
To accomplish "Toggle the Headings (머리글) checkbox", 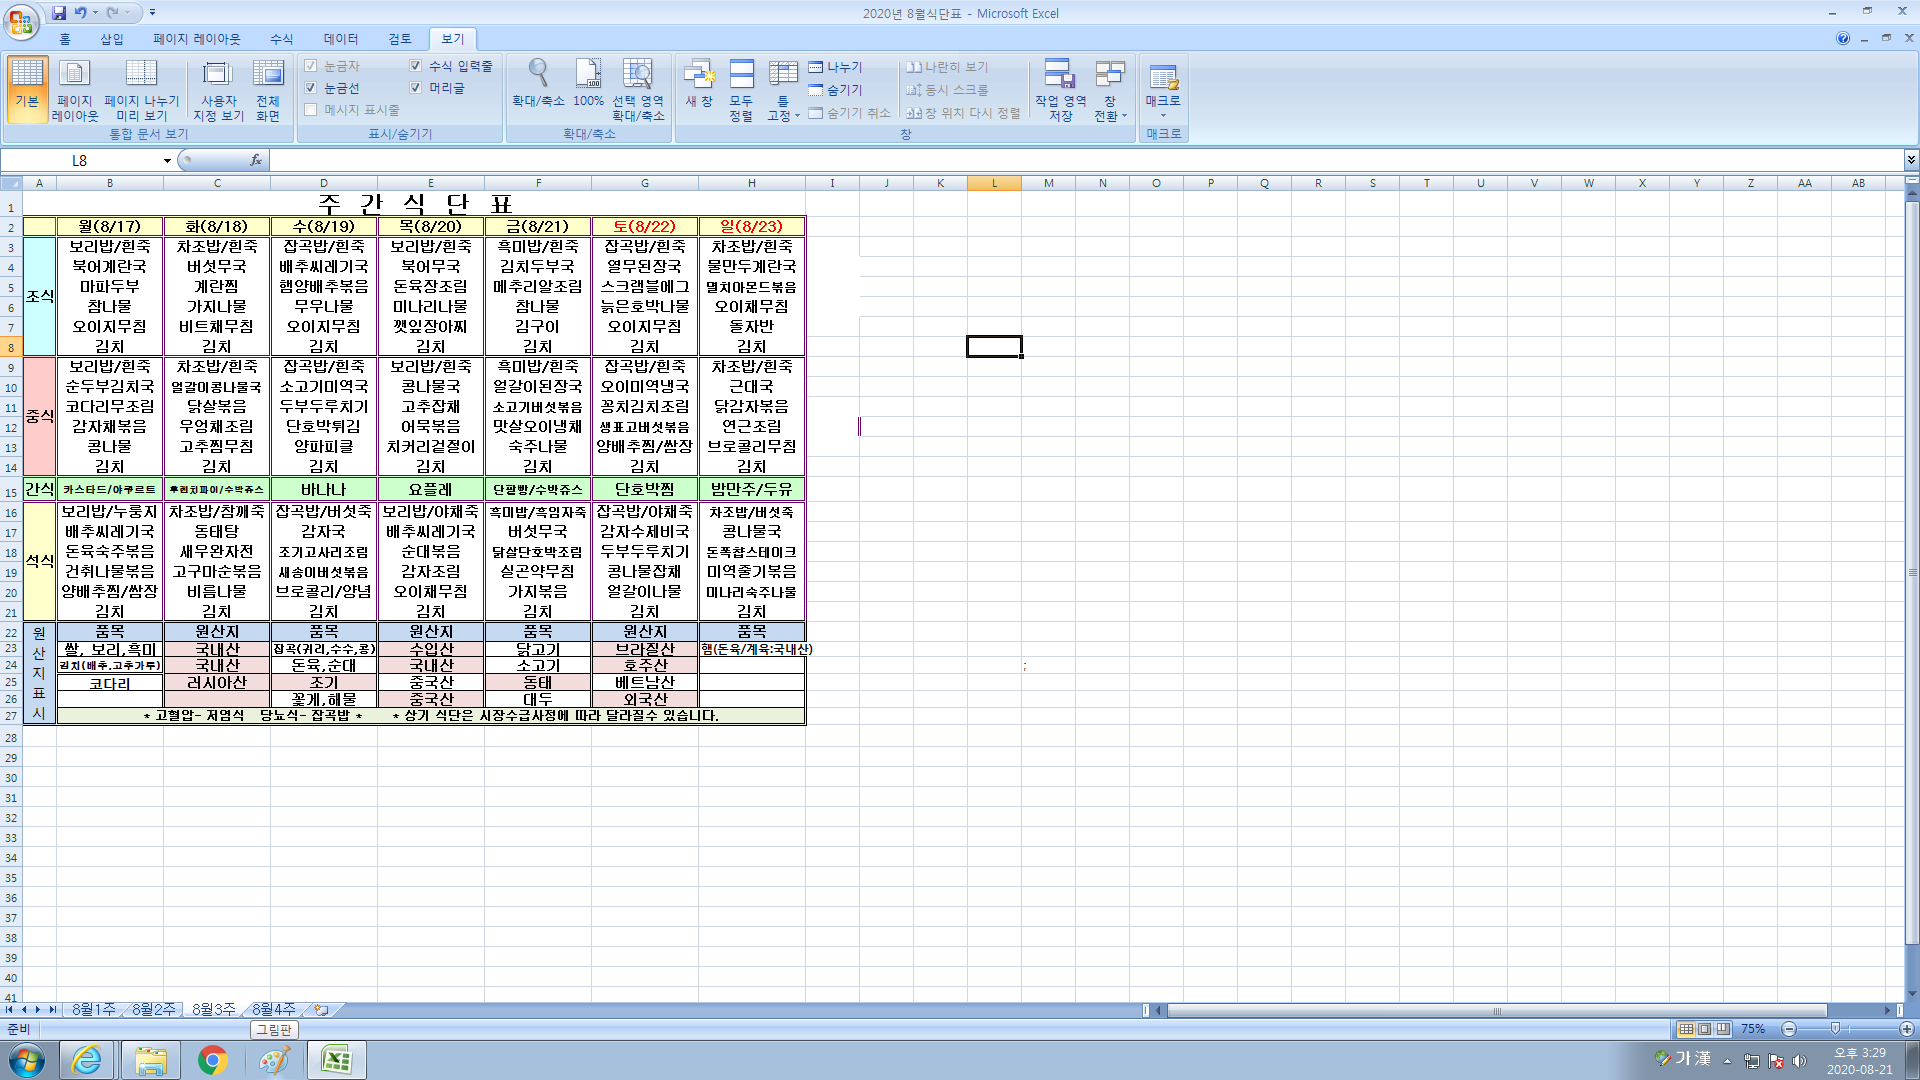I will tap(416, 88).
